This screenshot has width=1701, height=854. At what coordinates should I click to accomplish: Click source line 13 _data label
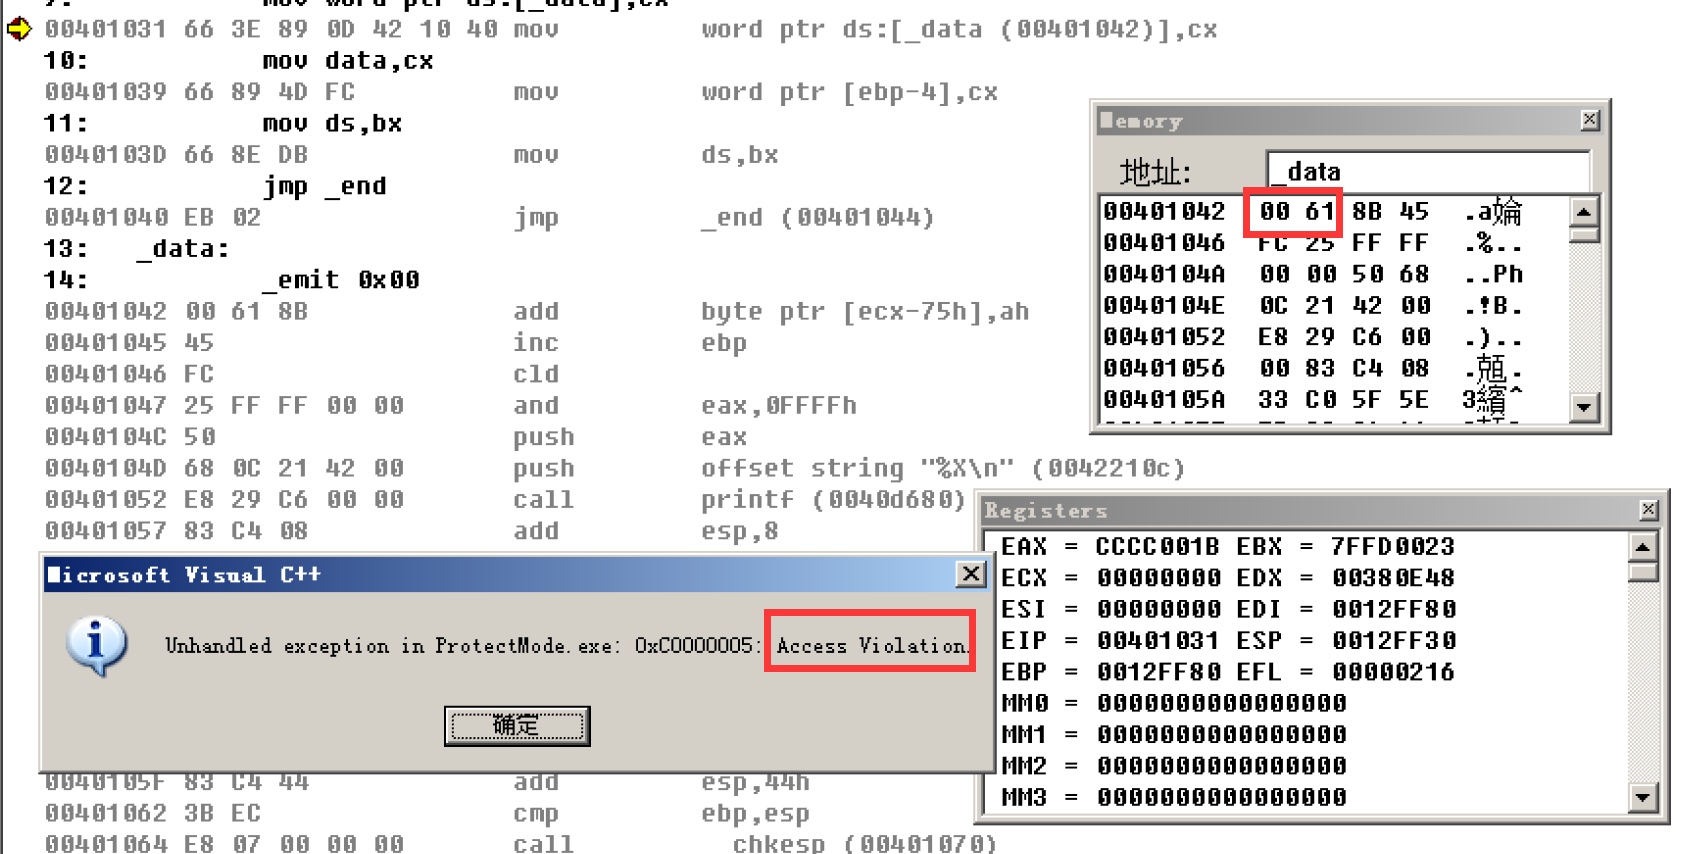click(x=136, y=249)
